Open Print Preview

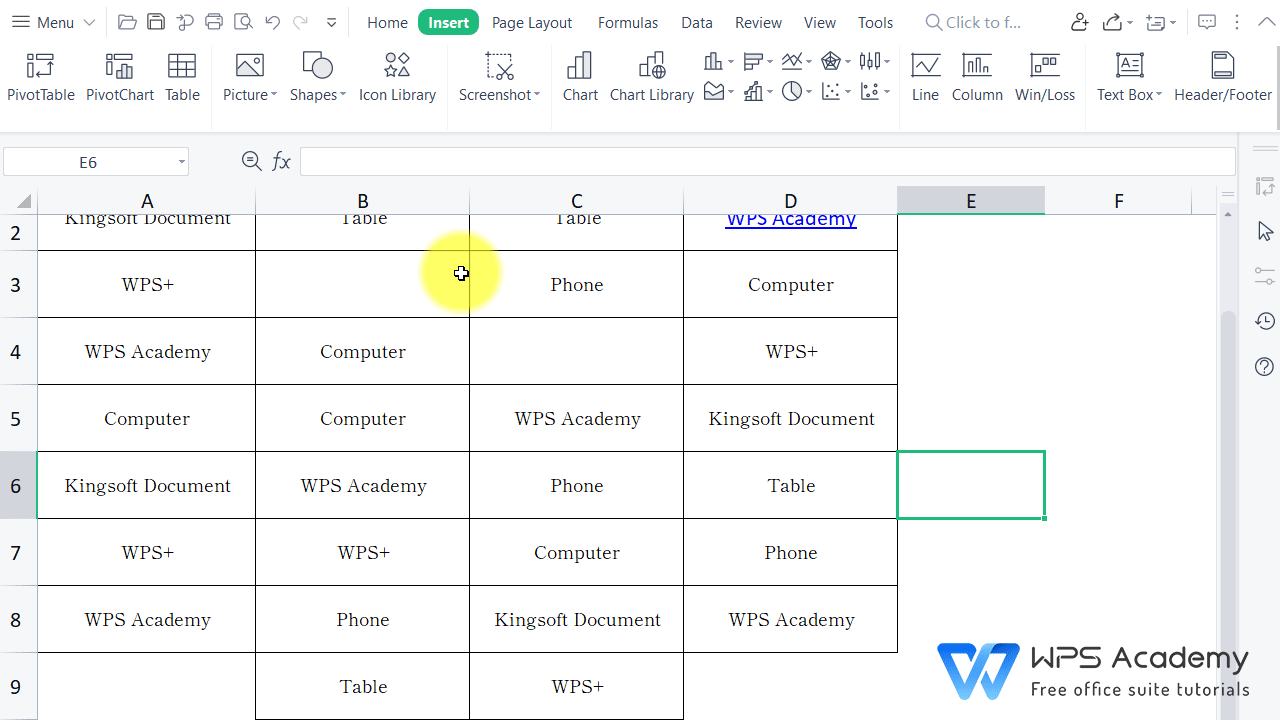[x=243, y=22]
